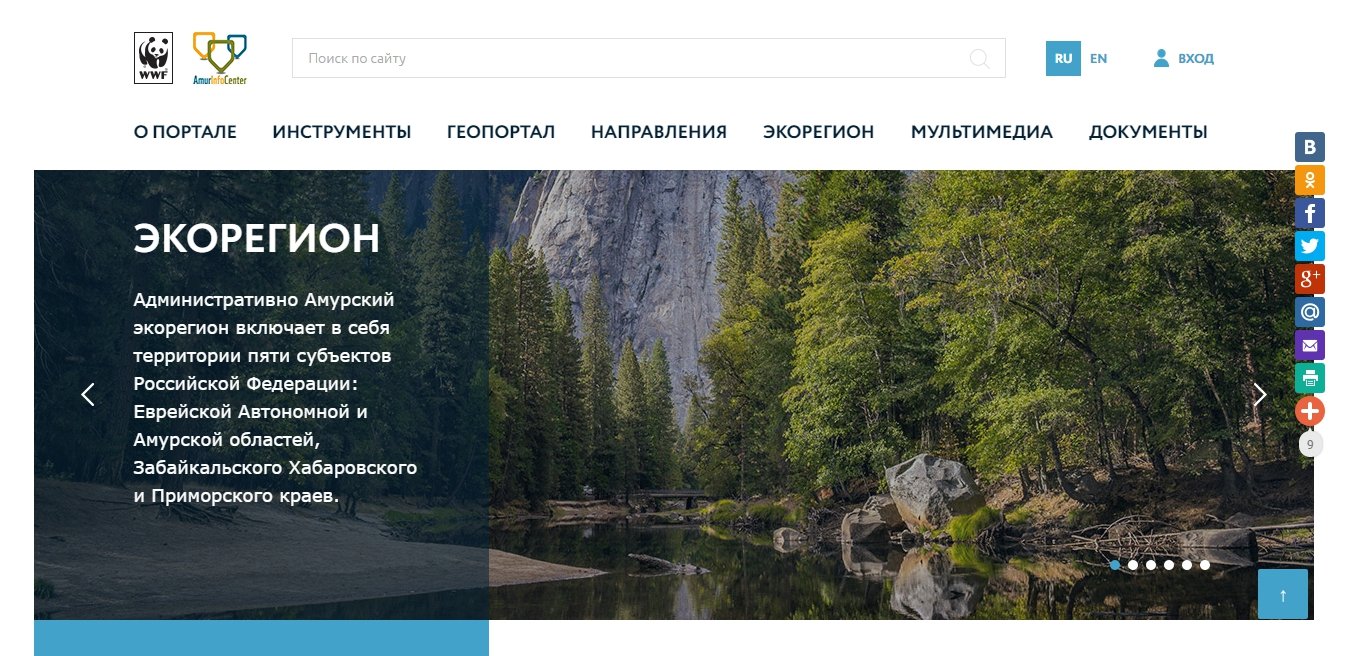Expand more sharing options plus icon
The image size is (1348, 656).
tap(1310, 411)
